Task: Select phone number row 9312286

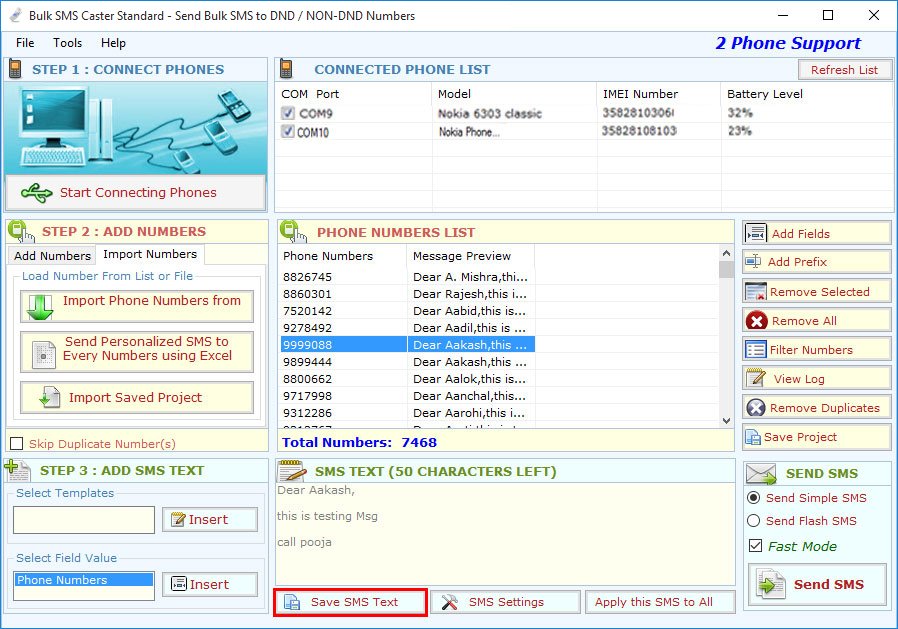Action: click(x=407, y=413)
